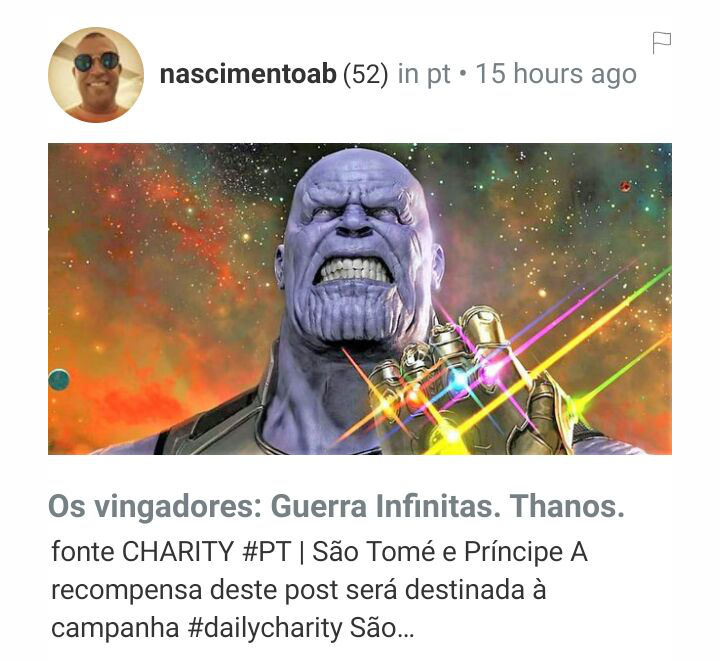Open post titled Os vingadores: Guerra Infinitas
720x661 pixels.
pos(336,506)
